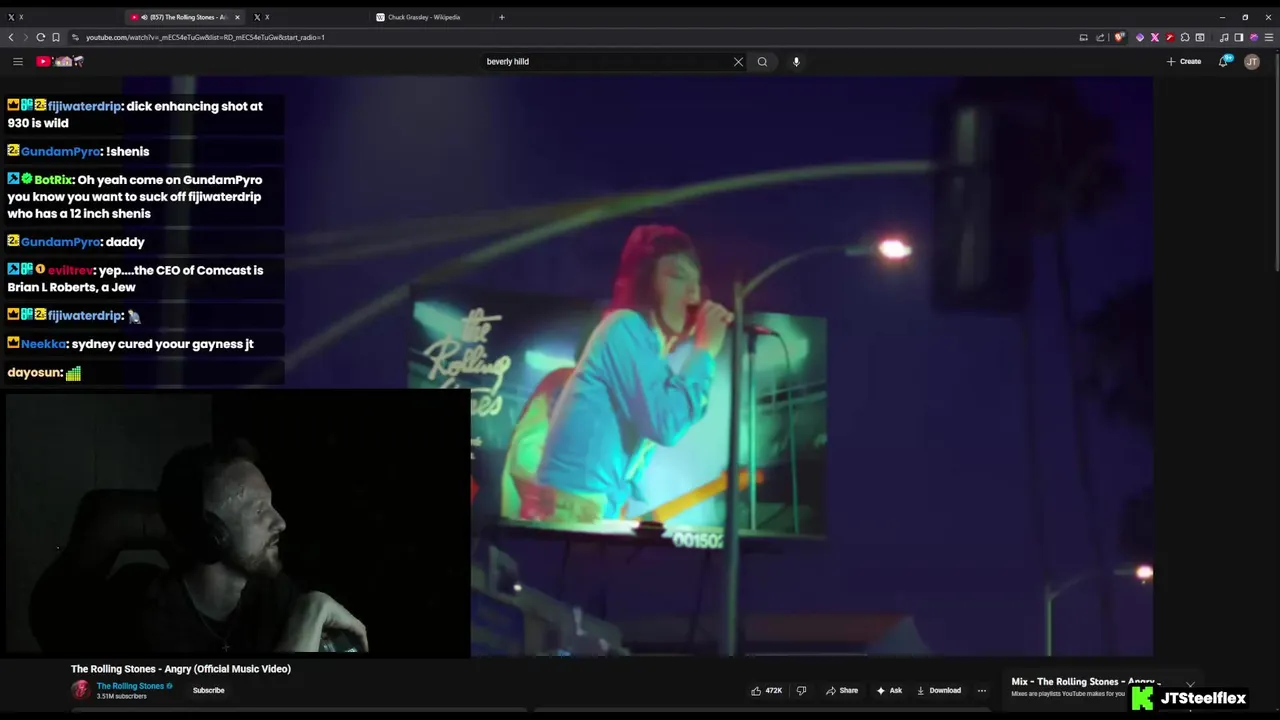Close The Rolling Stones tab
The image size is (1280, 720).
click(x=236, y=17)
